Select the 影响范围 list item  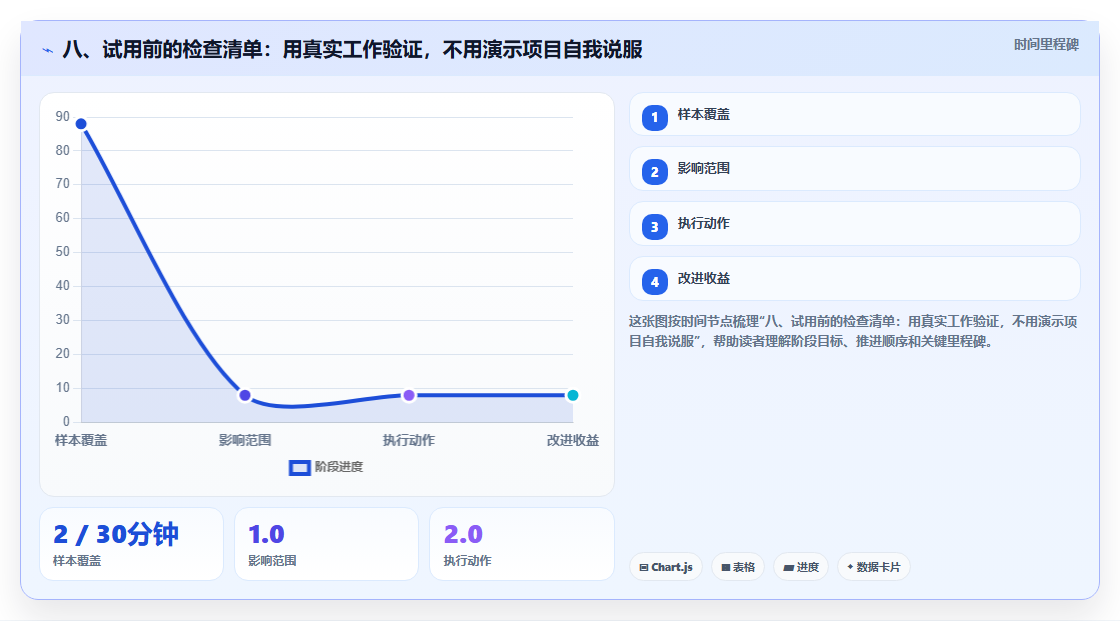tap(854, 169)
